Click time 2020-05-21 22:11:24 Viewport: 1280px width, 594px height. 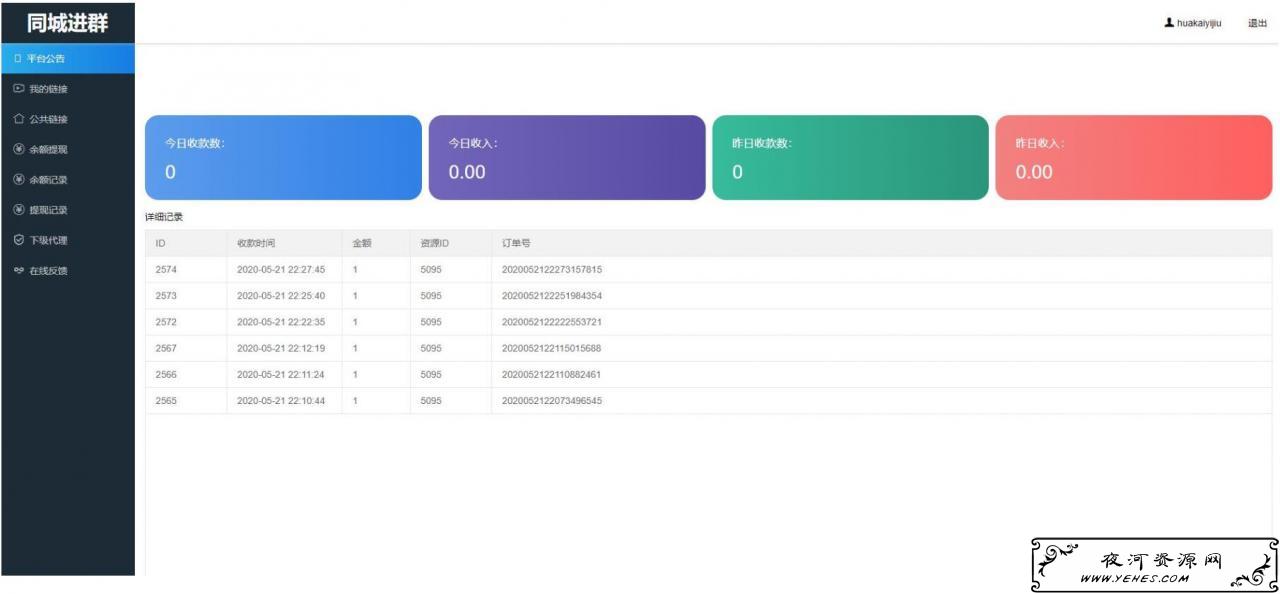281,374
